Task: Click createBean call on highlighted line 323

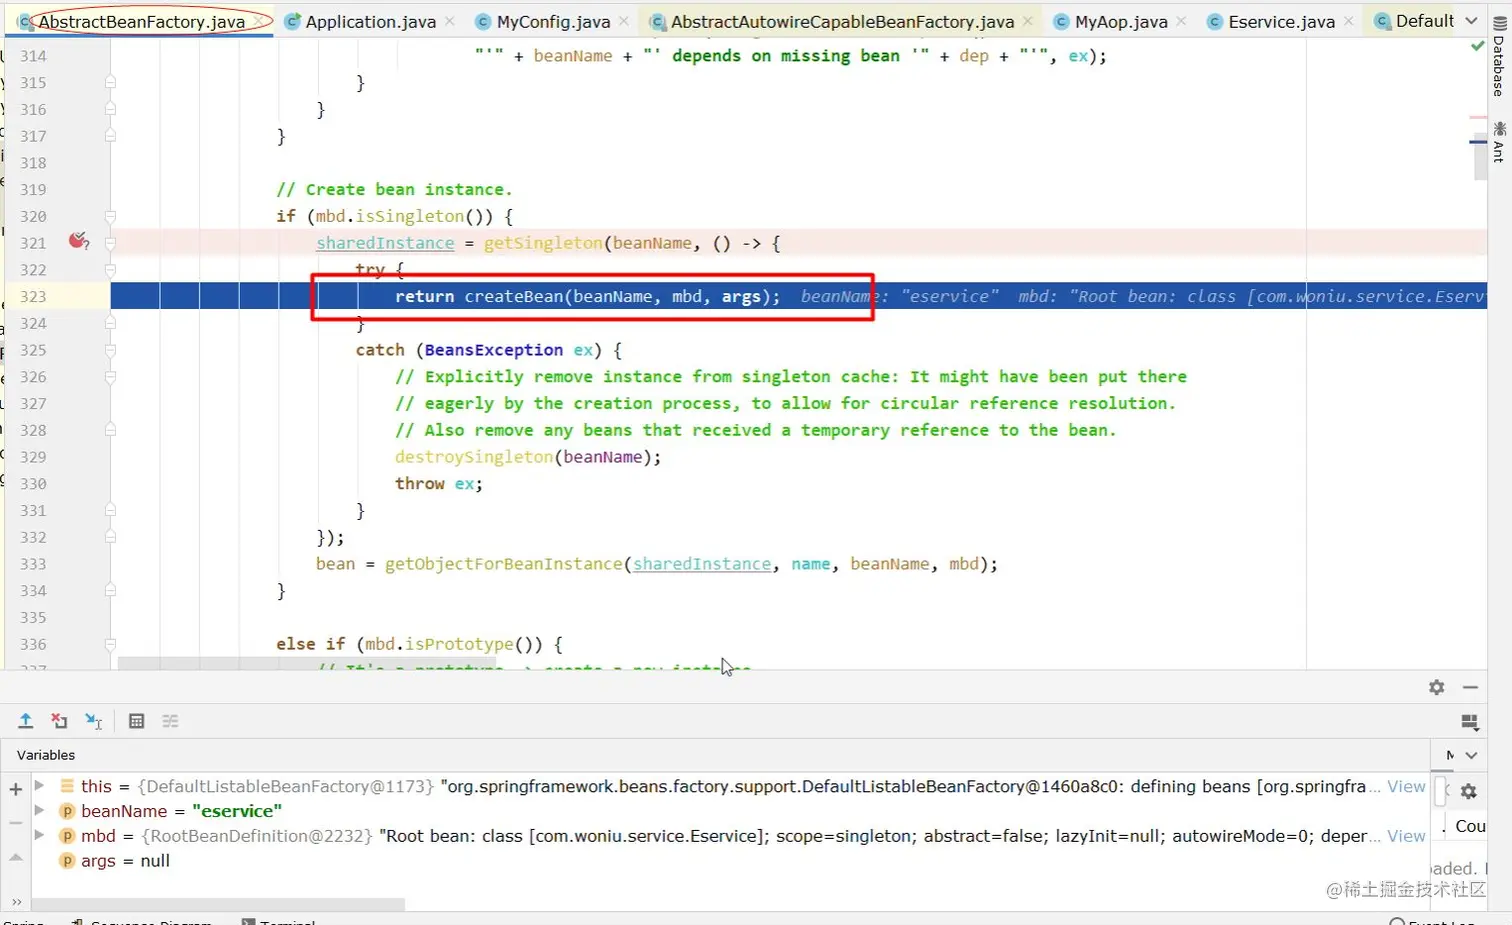Action: [514, 297]
